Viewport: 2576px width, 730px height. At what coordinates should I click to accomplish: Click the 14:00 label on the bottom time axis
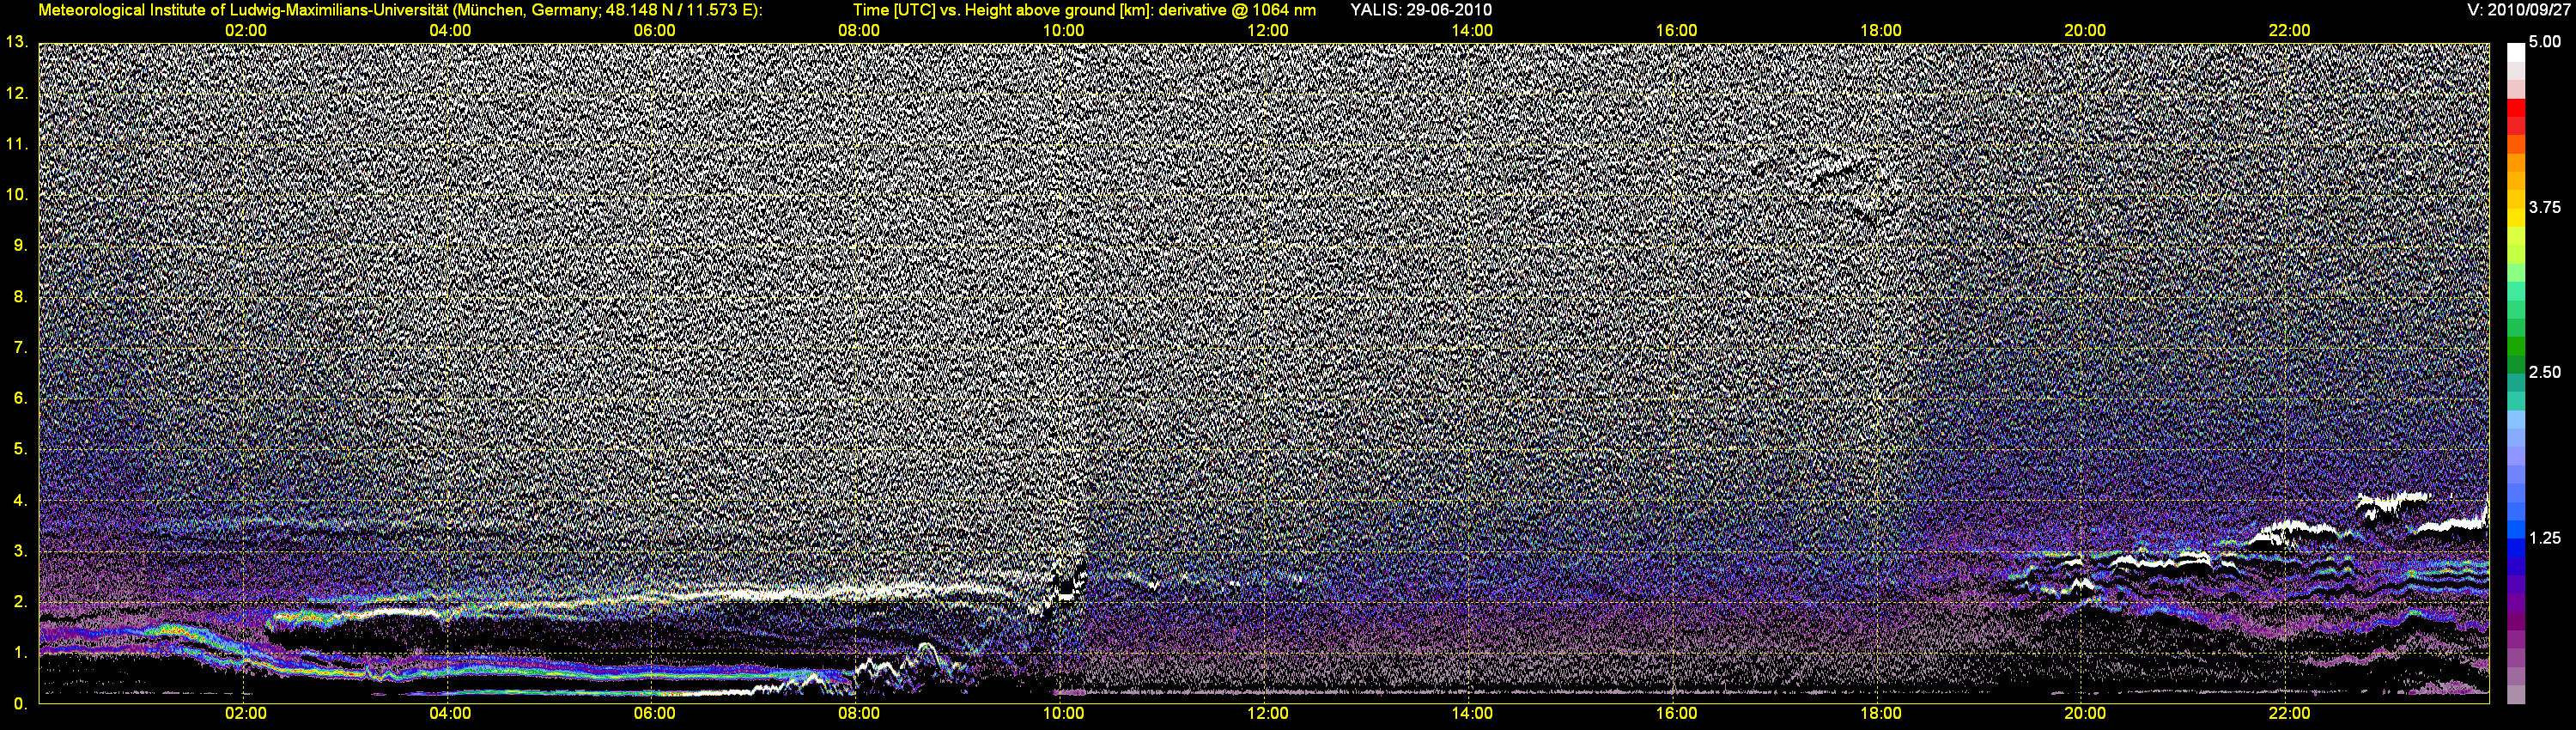(x=1472, y=714)
